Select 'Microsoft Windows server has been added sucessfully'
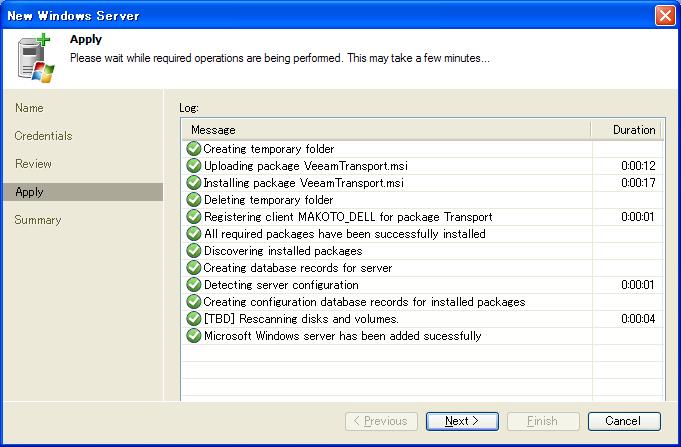This screenshot has height=447, width=681. [423, 335]
